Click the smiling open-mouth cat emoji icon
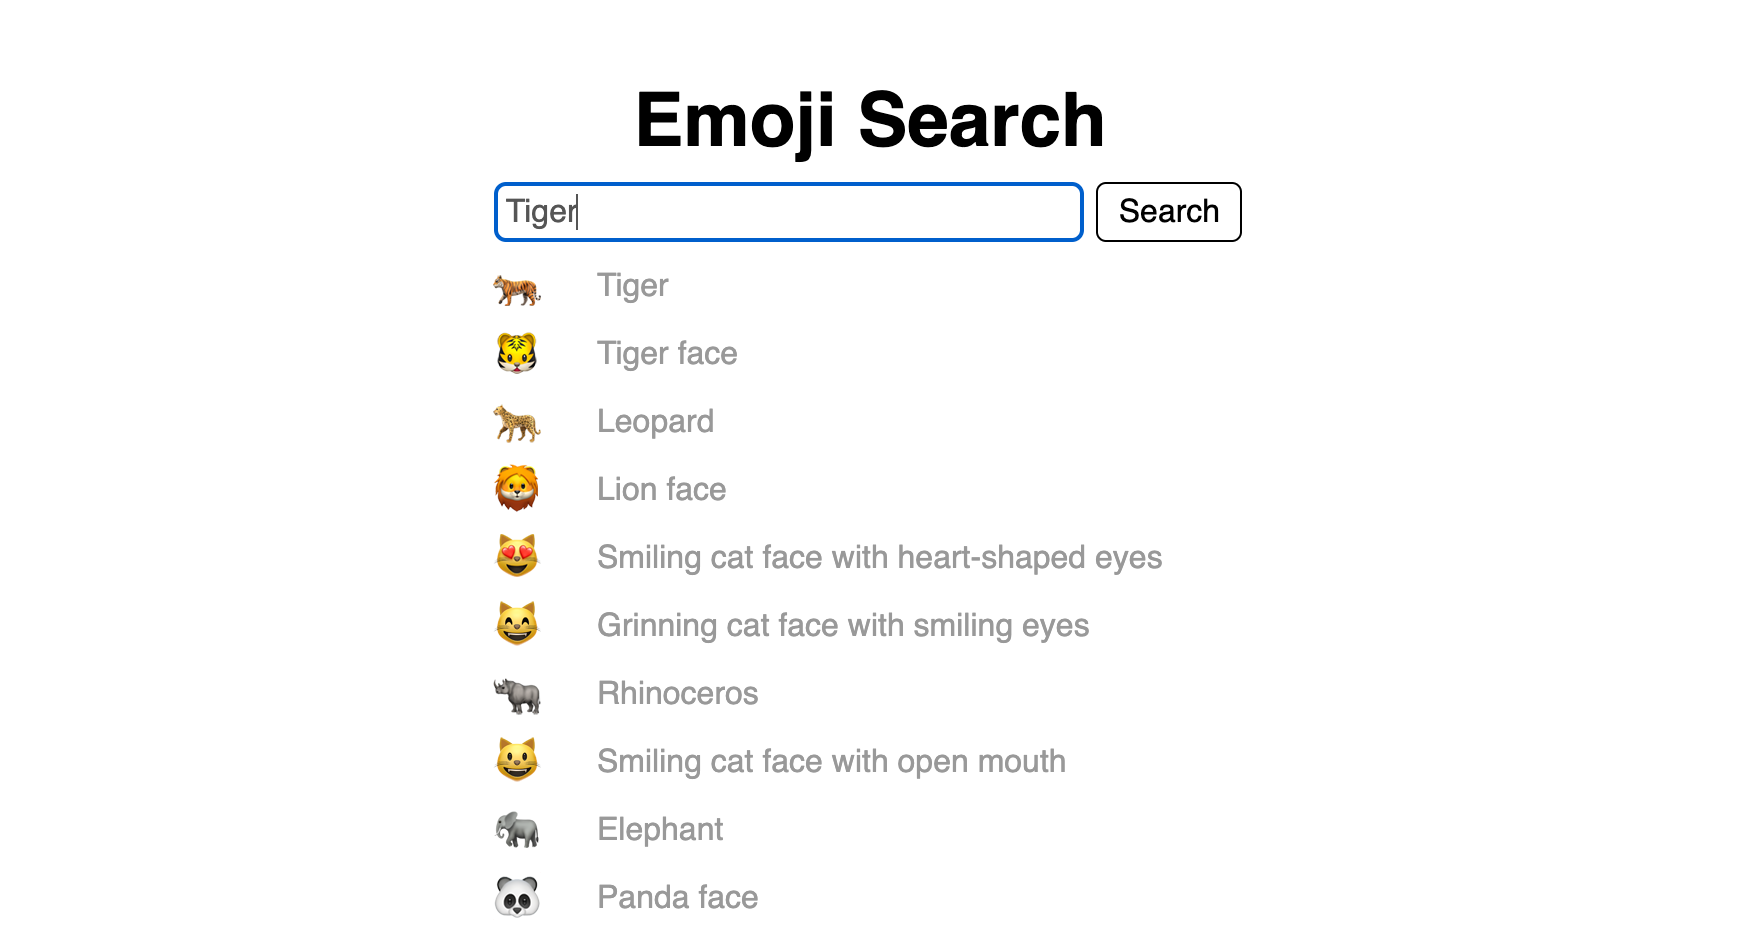Viewport: 1760px width, 940px height. coord(518,761)
